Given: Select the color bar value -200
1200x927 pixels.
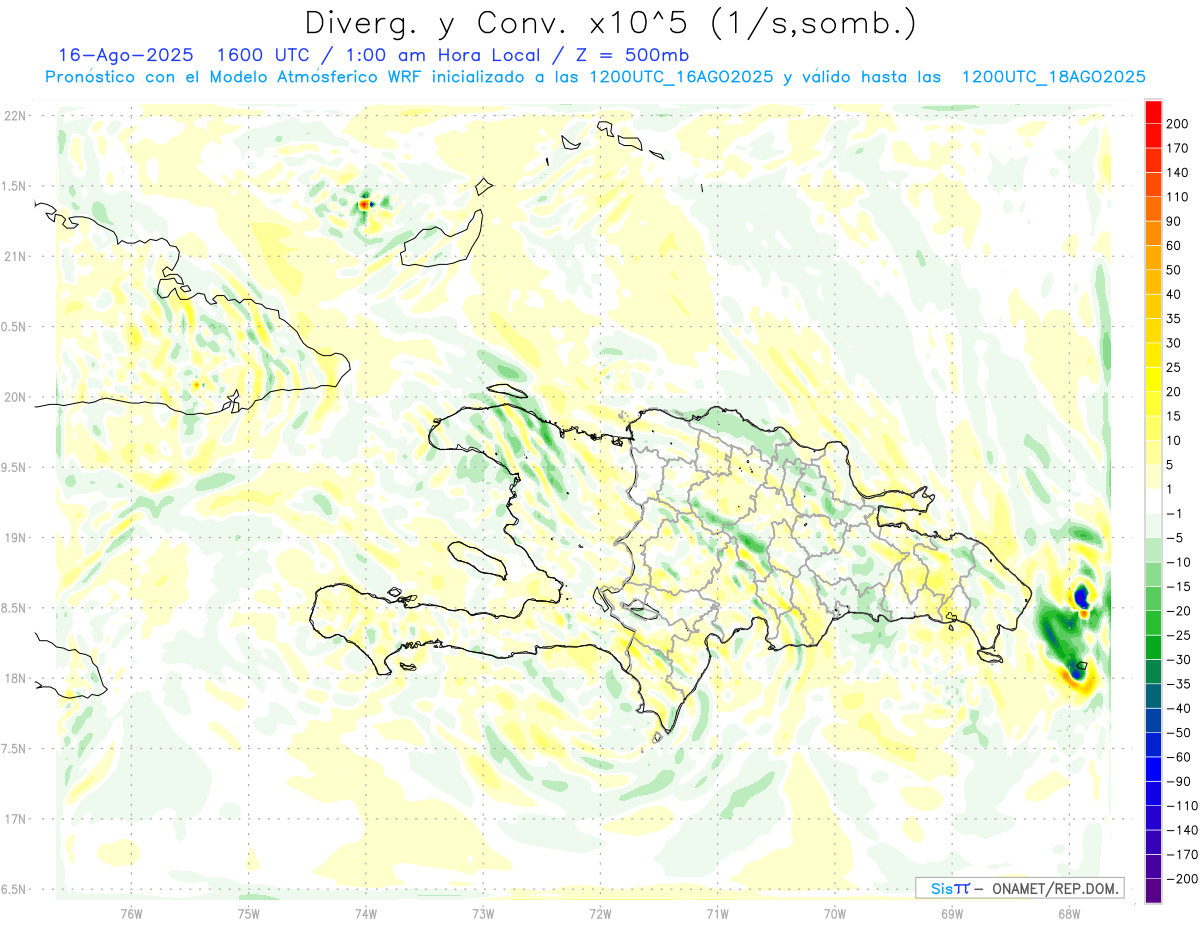Looking at the screenshot, I should click(1183, 879).
